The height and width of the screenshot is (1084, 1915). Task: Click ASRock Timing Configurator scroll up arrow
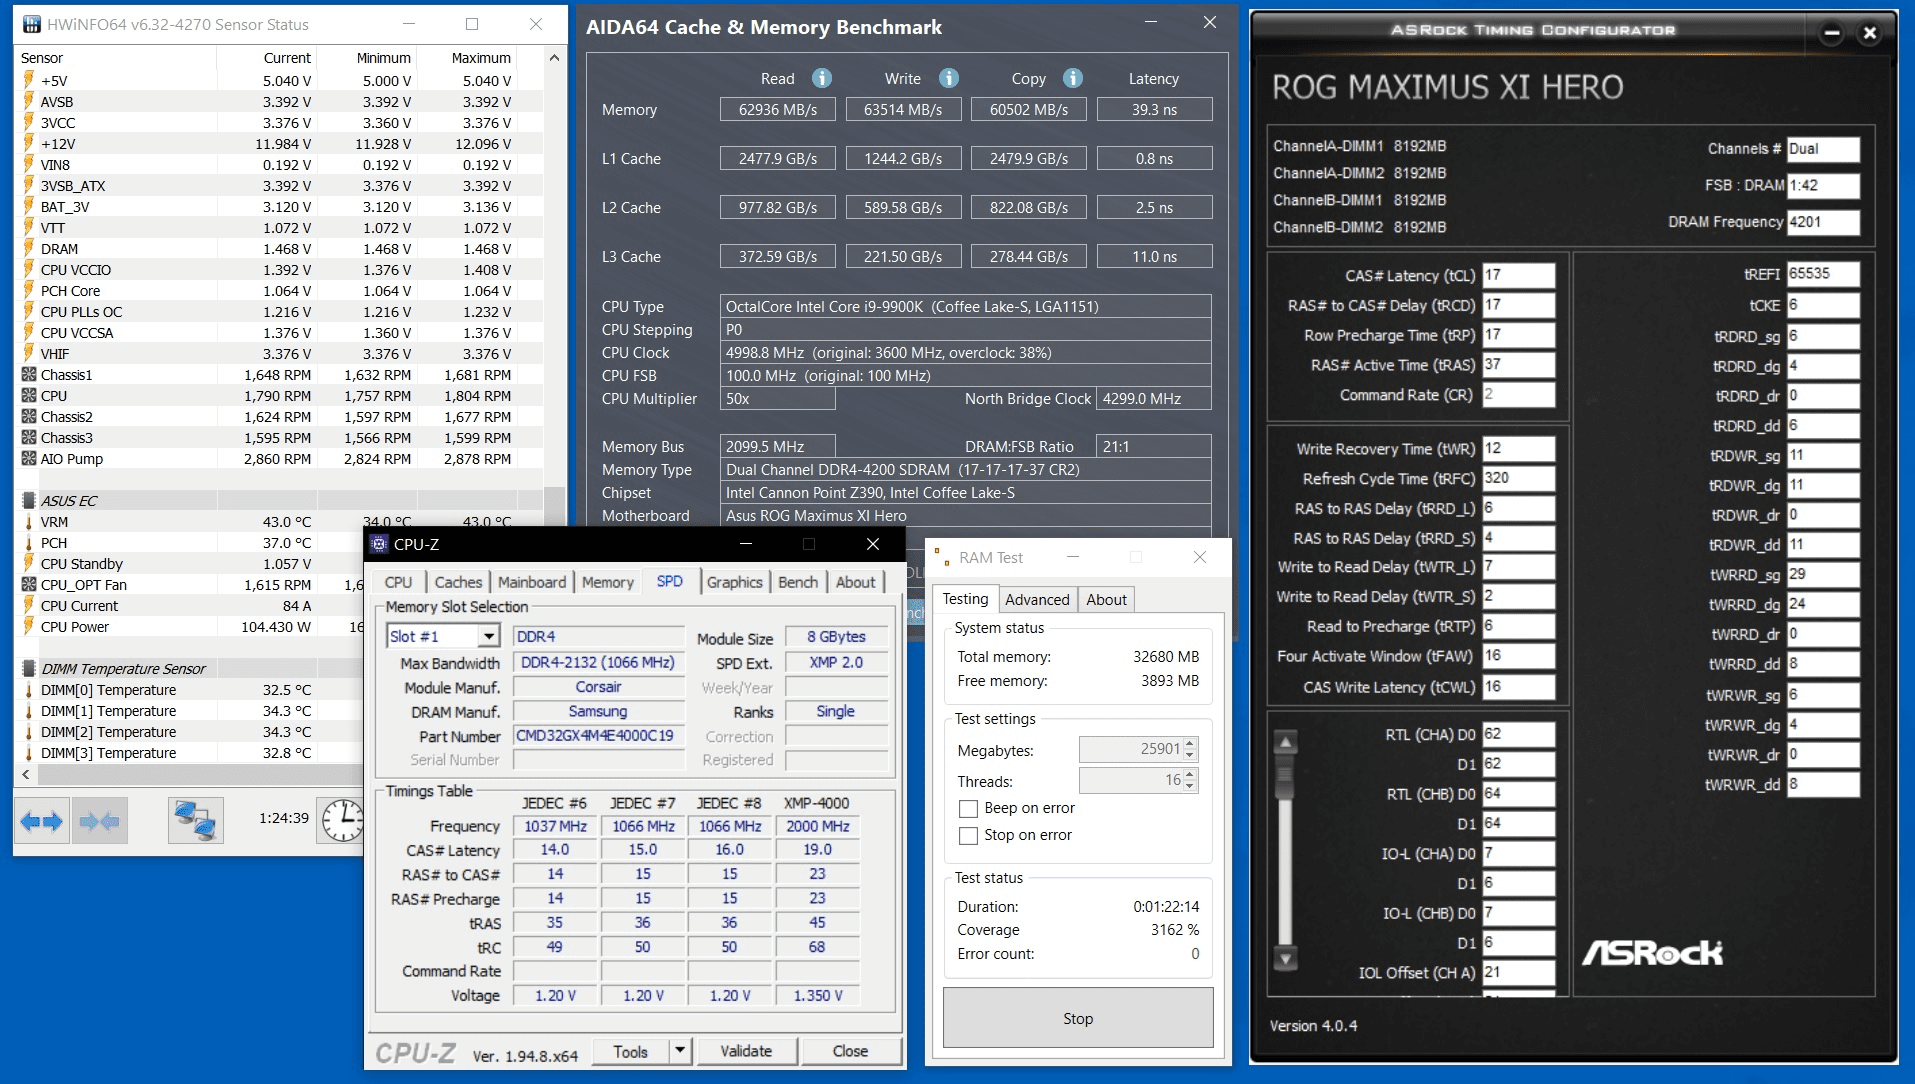(x=1286, y=742)
